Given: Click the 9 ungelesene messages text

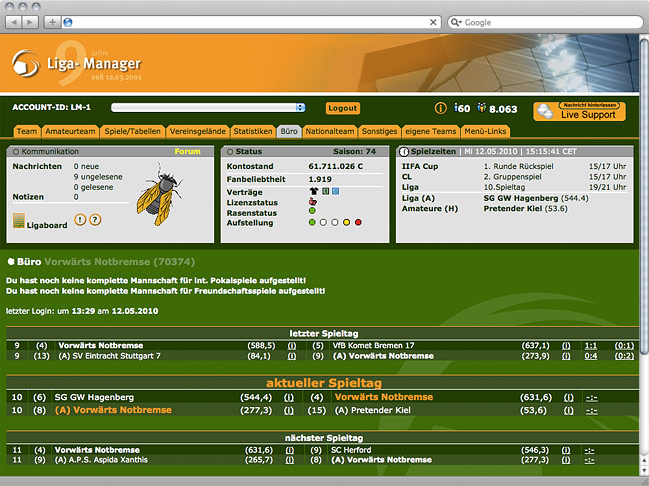Looking at the screenshot, I should point(98,177).
